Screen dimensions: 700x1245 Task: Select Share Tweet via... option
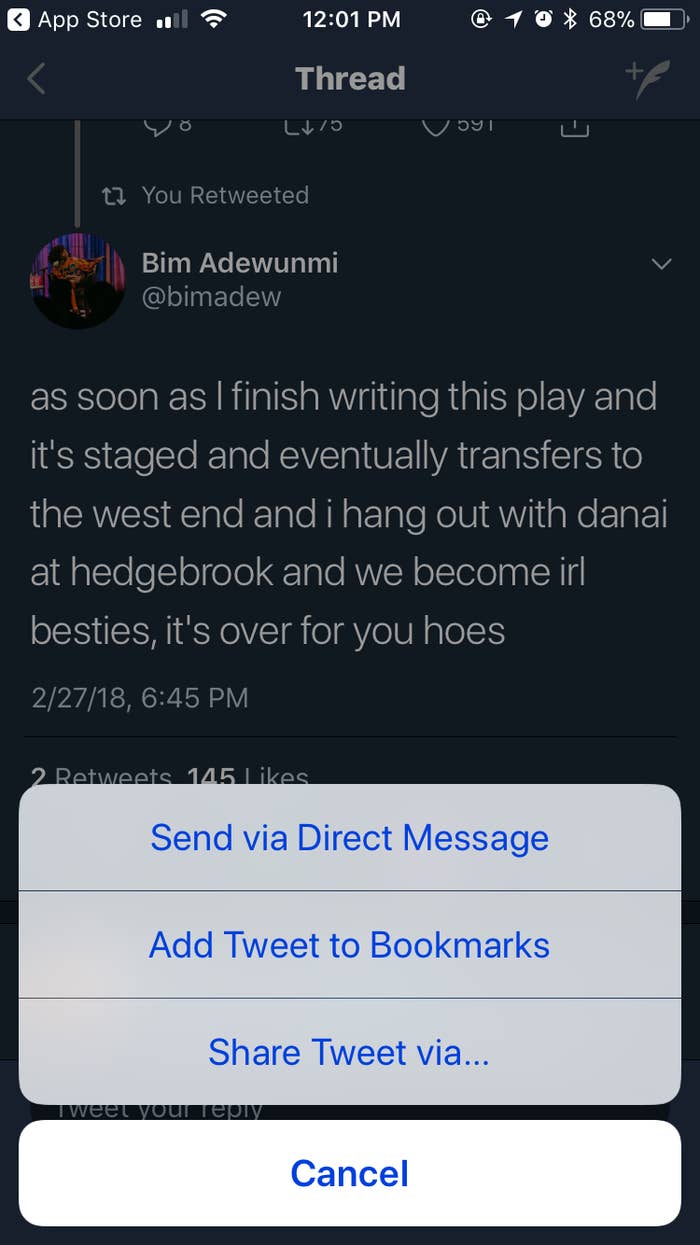click(x=350, y=1052)
